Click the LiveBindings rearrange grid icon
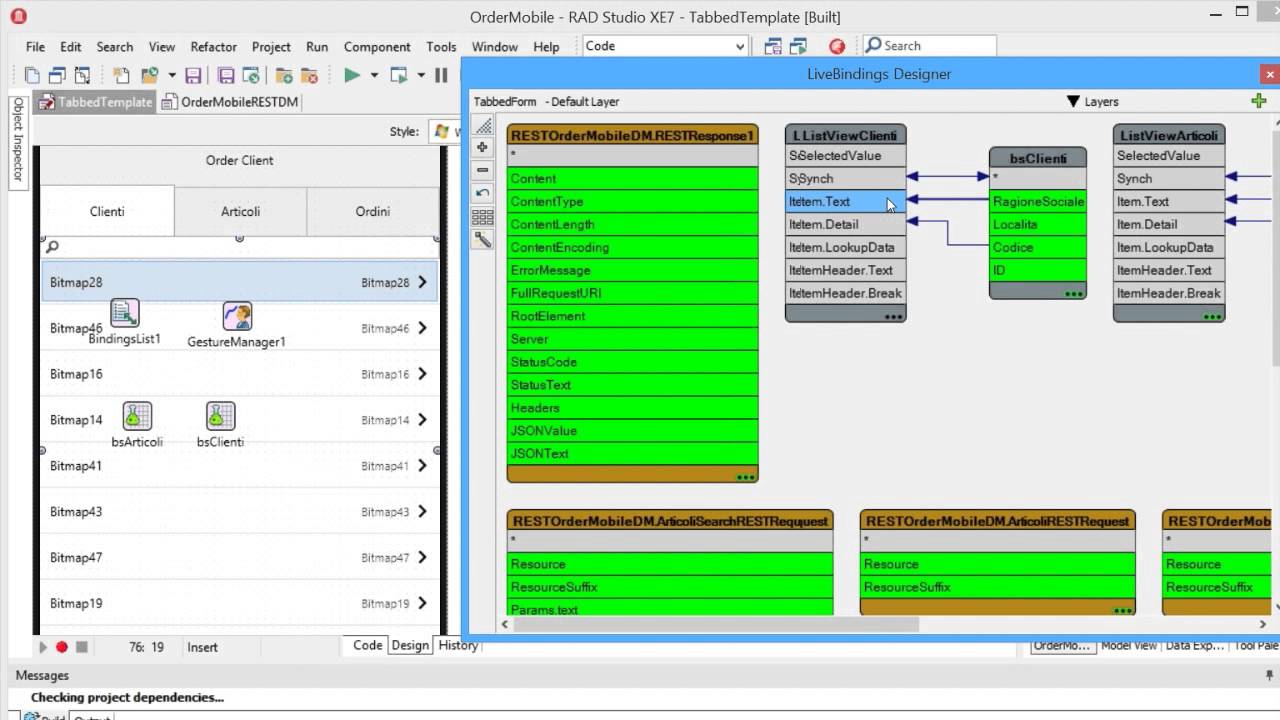Image resolution: width=1280 pixels, height=720 pixels. coord(483,217)
